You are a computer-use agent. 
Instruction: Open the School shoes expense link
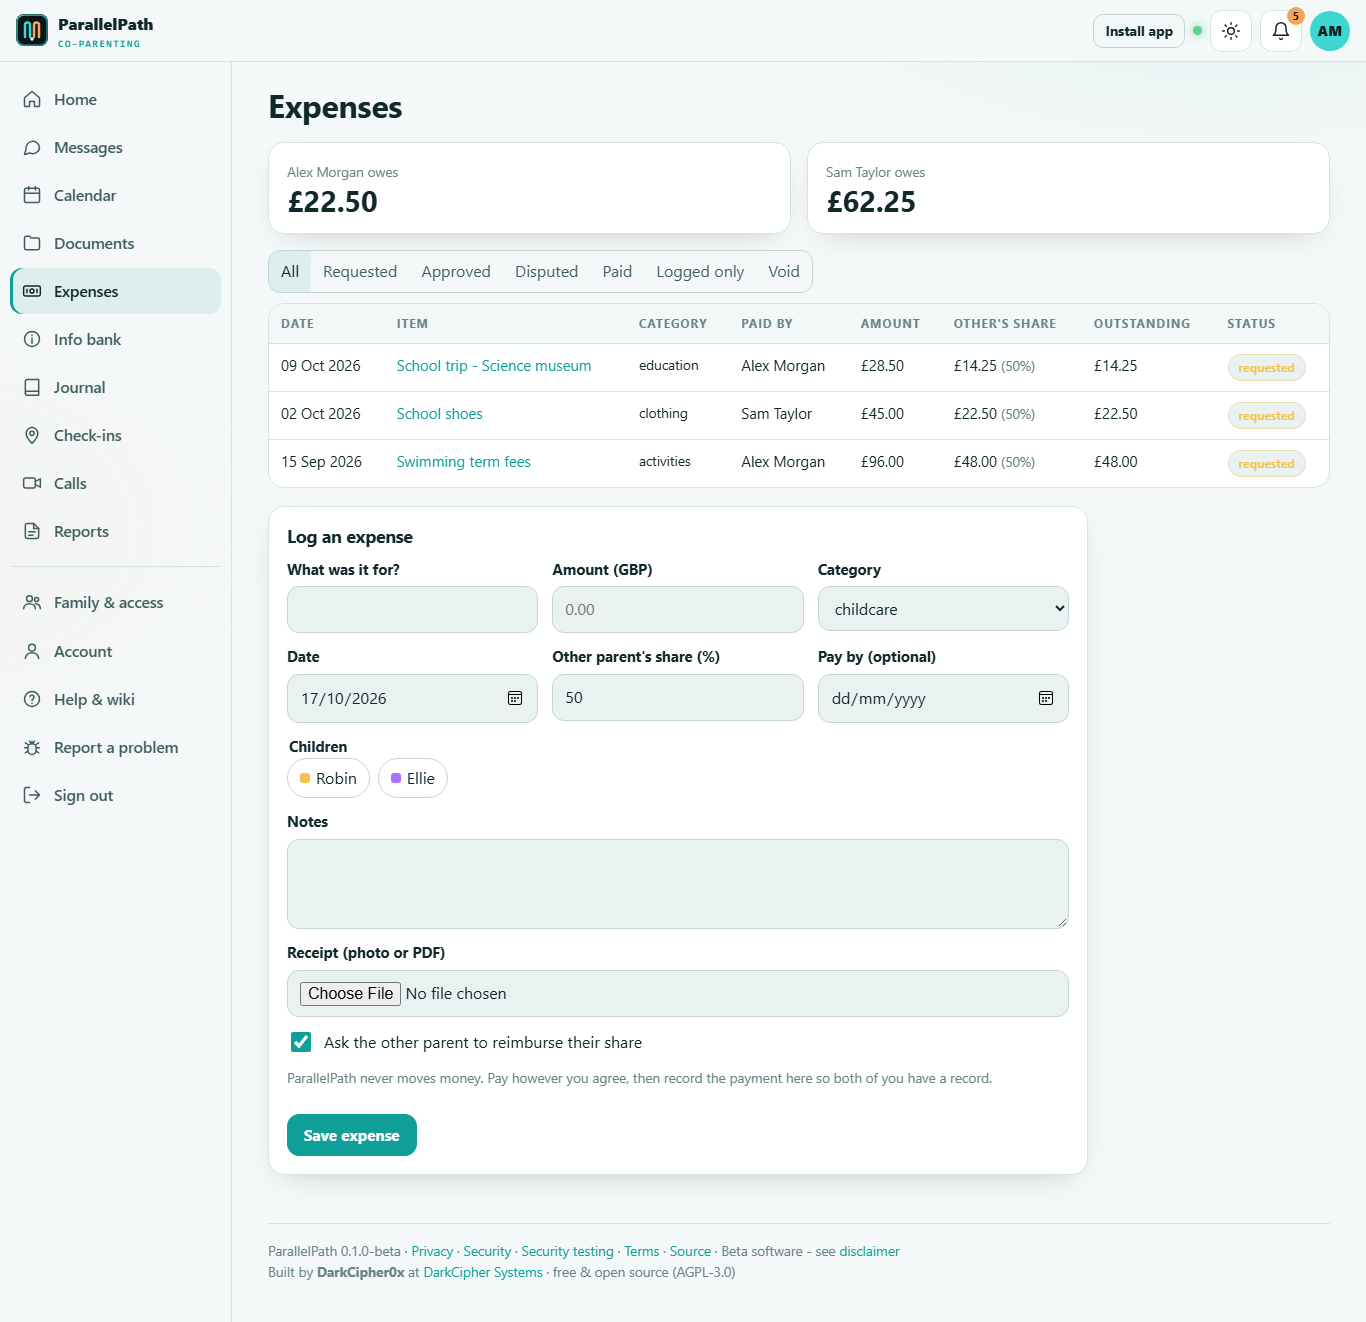click(439, 414)
